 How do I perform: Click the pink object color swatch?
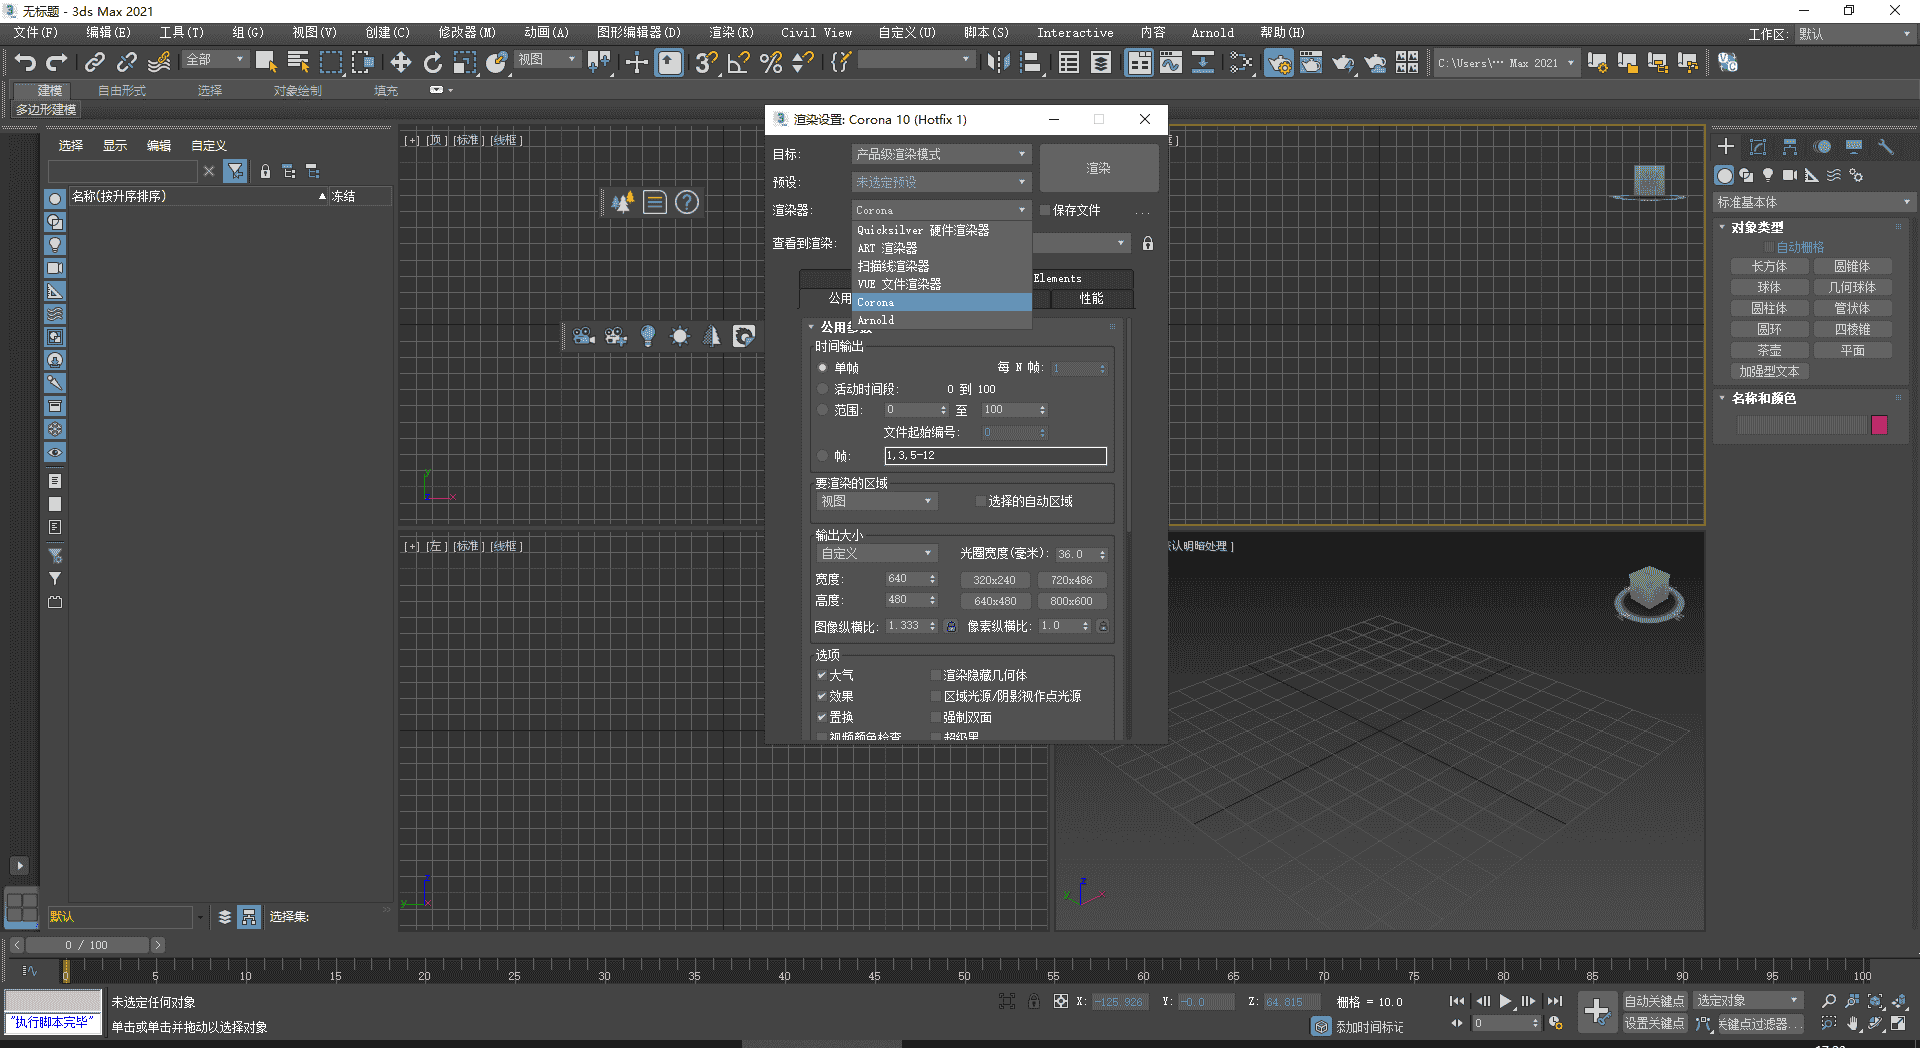1879,425
